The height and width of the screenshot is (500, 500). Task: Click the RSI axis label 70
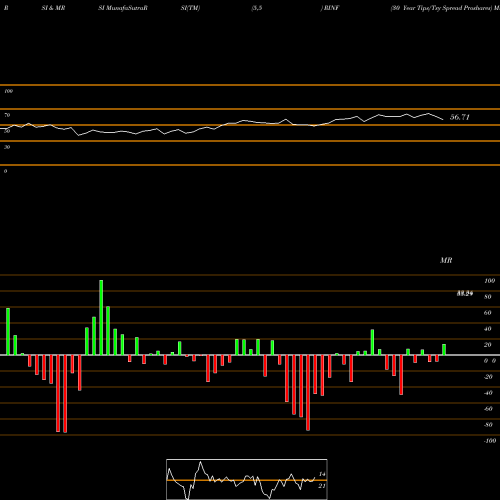tap(7, 115)
